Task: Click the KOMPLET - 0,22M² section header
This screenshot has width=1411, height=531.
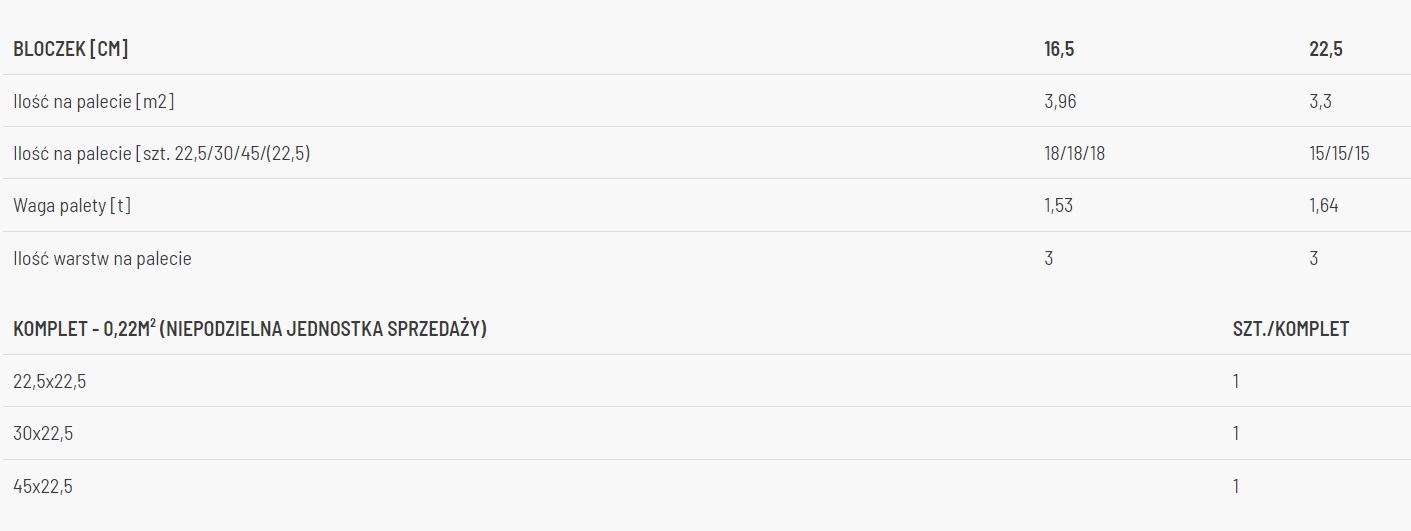Action: pyautogui.click(x=250, y=329)
